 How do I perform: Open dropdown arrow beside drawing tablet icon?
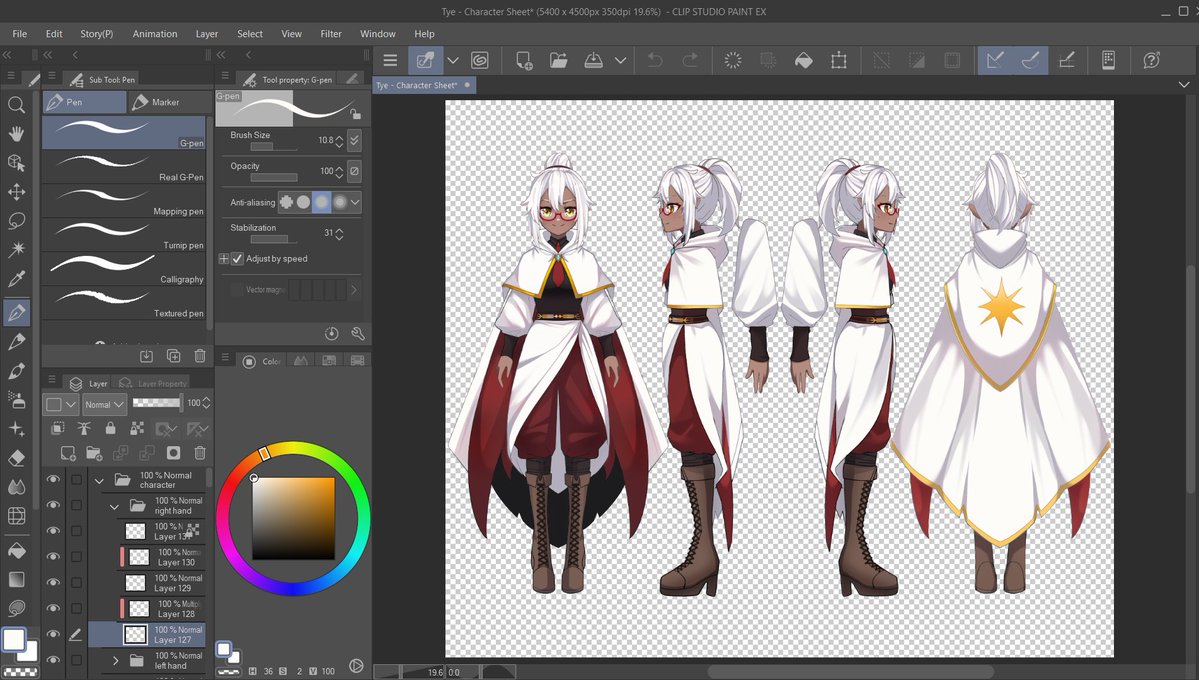453,60
